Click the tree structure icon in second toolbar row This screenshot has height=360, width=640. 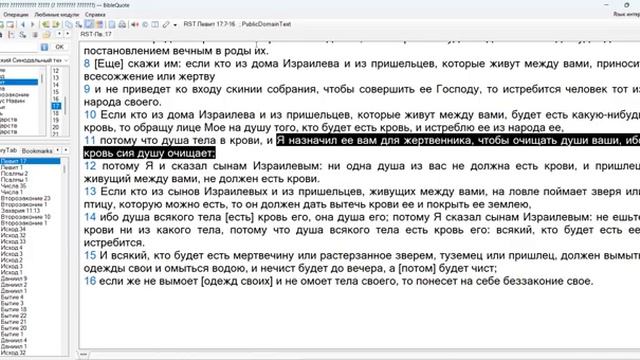tap(11, 35)
